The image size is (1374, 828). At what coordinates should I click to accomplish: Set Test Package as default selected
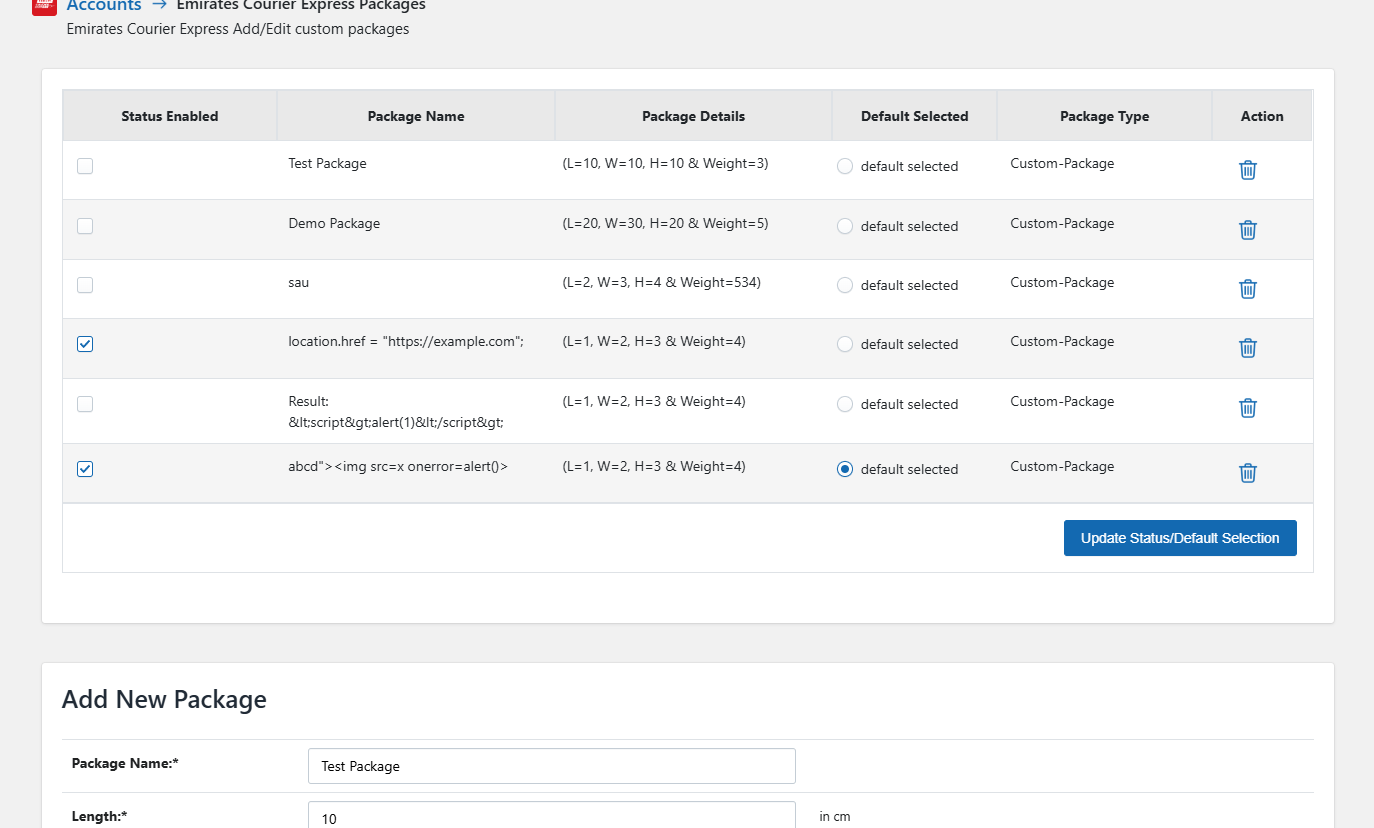(845, 166)
